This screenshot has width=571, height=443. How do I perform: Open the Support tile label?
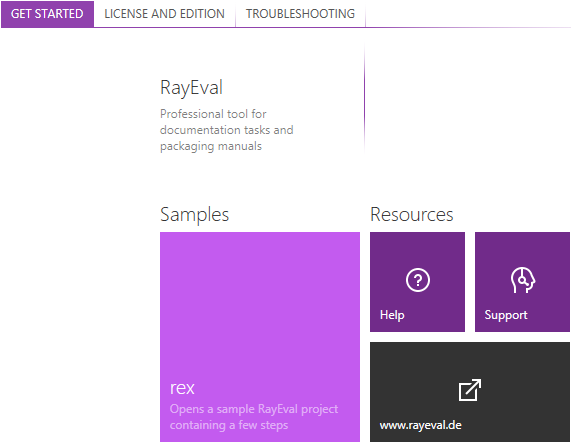point(506,315)
